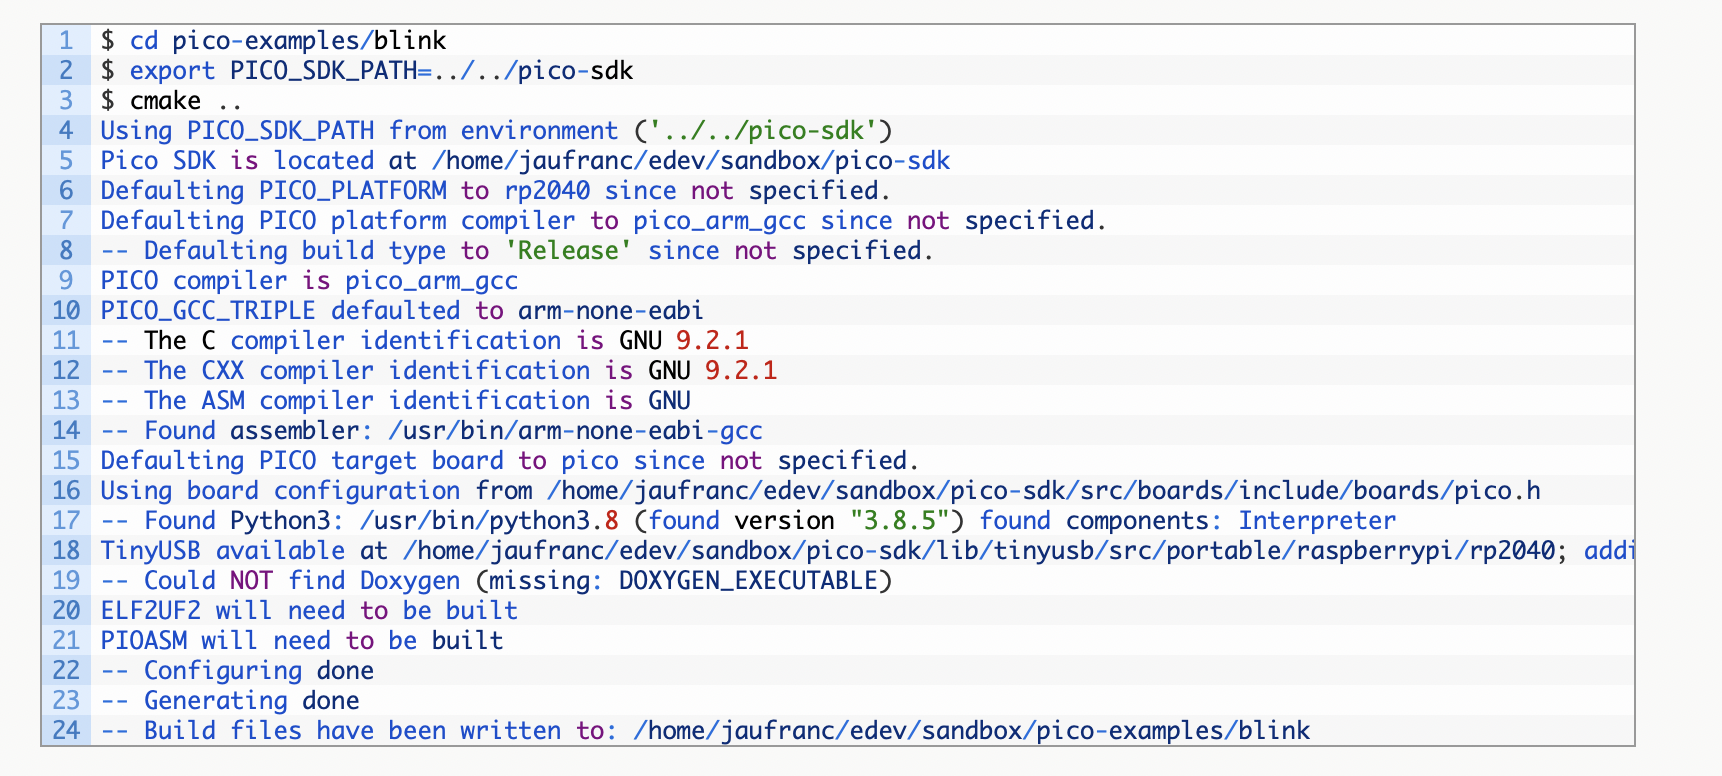
Task: Click line number 12 in gutter
Action: [67, 371]
